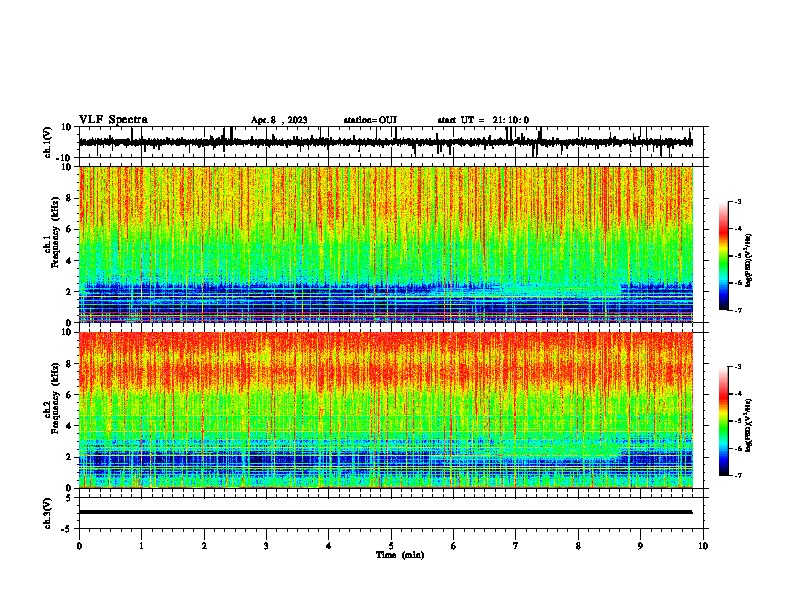
Task: Click the ch.1 spectrogram color scale bar
Action: point(723,256)
